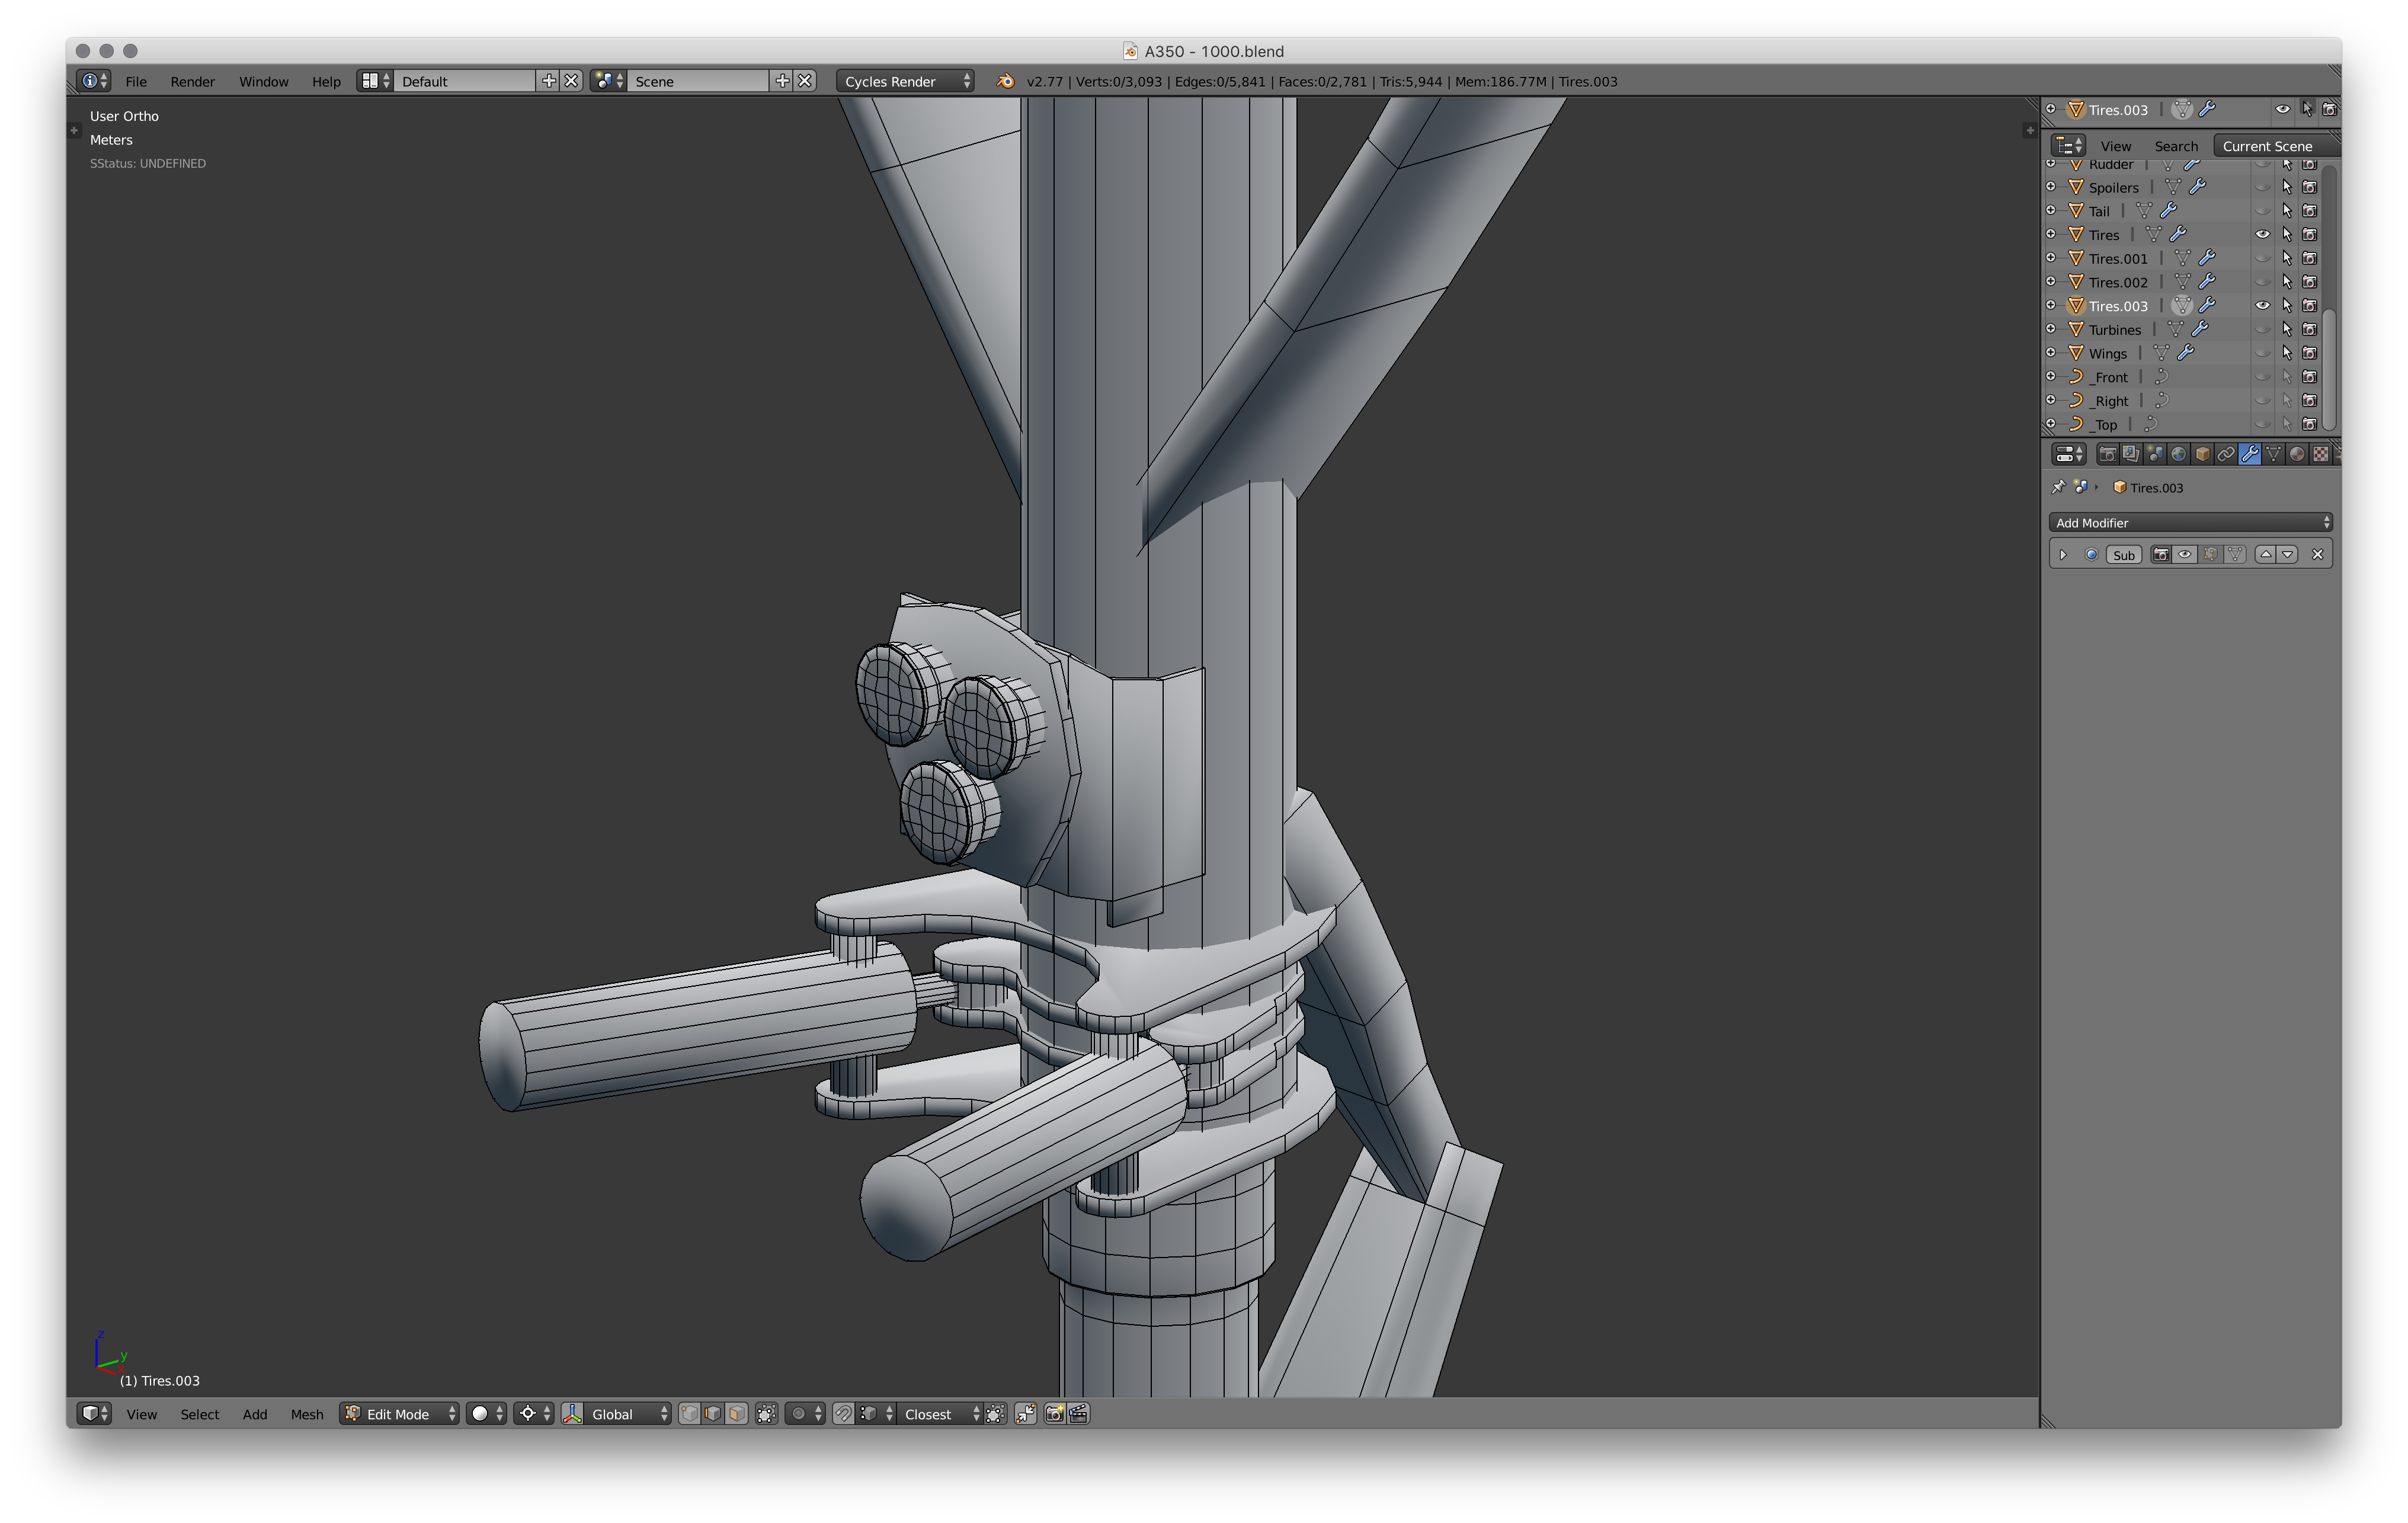Move Sub modifier up with arrow

2266,554
